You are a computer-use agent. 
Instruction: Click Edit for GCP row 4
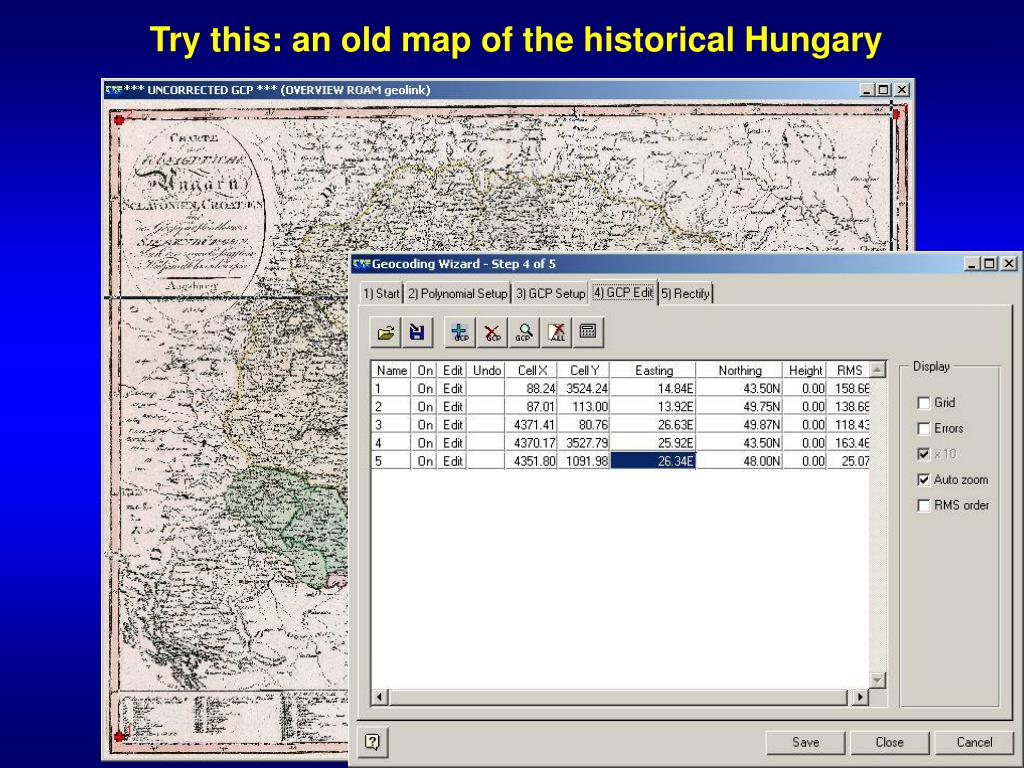pyautogui.click(x=452, y=443)
